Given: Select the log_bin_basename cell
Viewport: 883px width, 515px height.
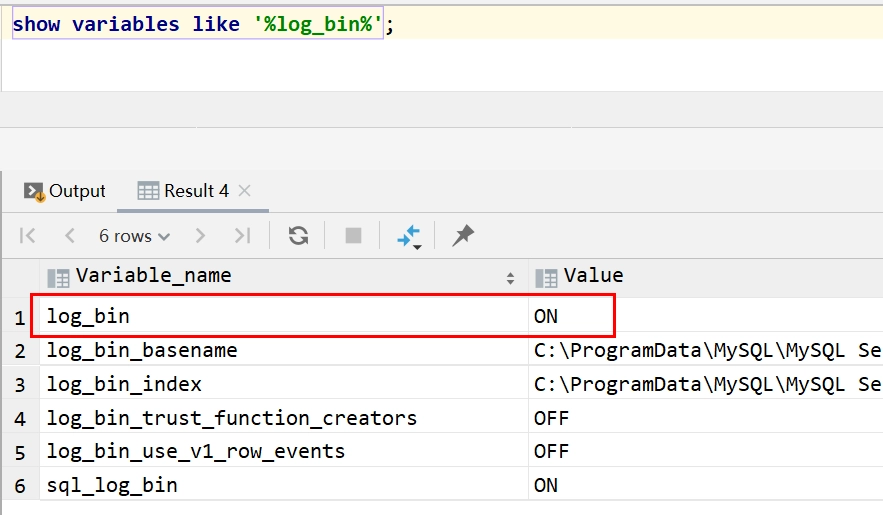Looking at the screenshot, I should coord(284,350).
